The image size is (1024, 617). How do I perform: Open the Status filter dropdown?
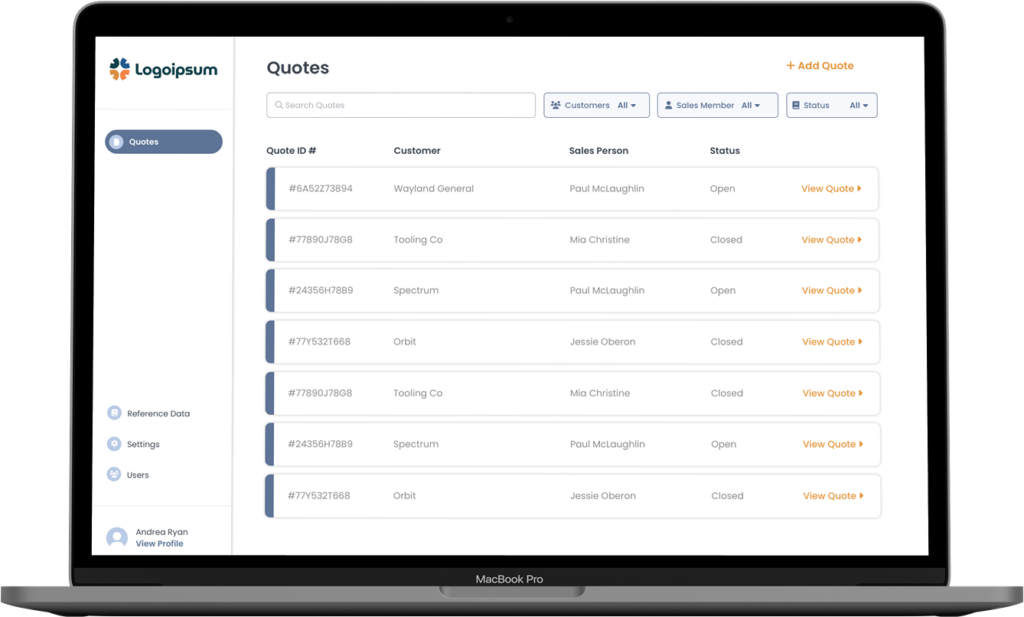pyautogui.click(x=860, y=105)
